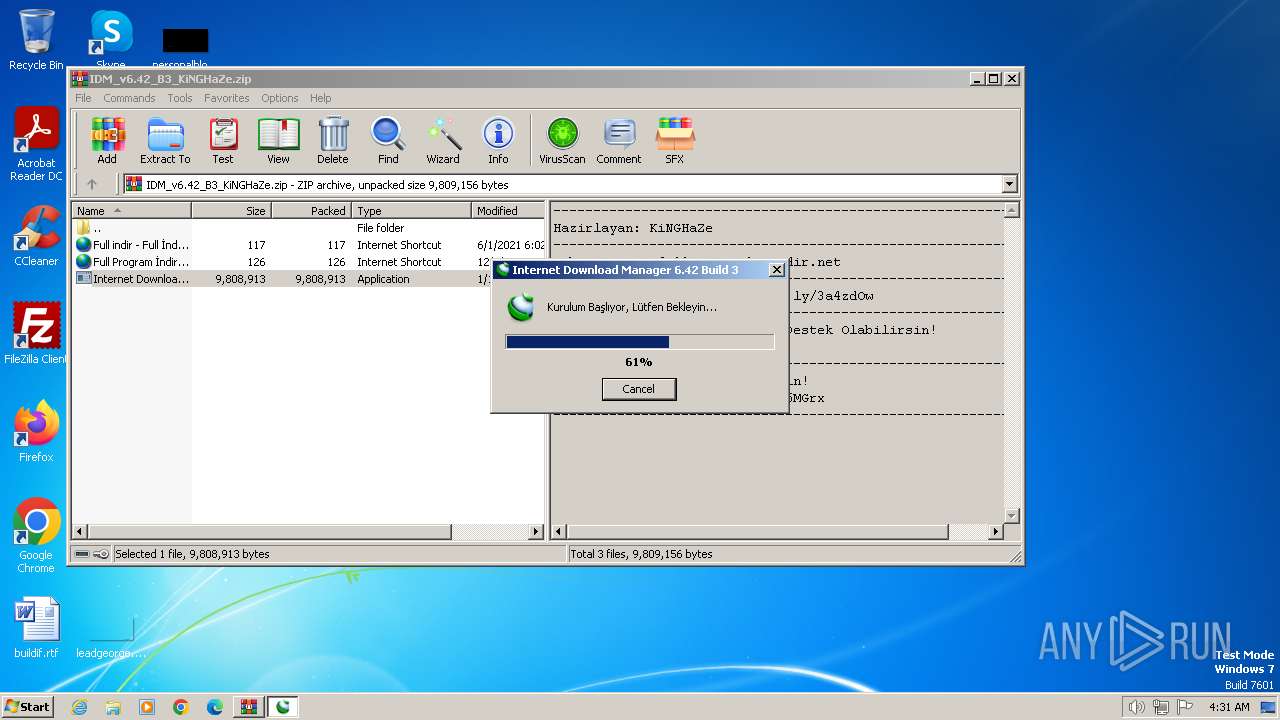
Task: Click 'Selected 1 file, 9,808,913 bytes' status text
Action: click(x=192, y=554)
